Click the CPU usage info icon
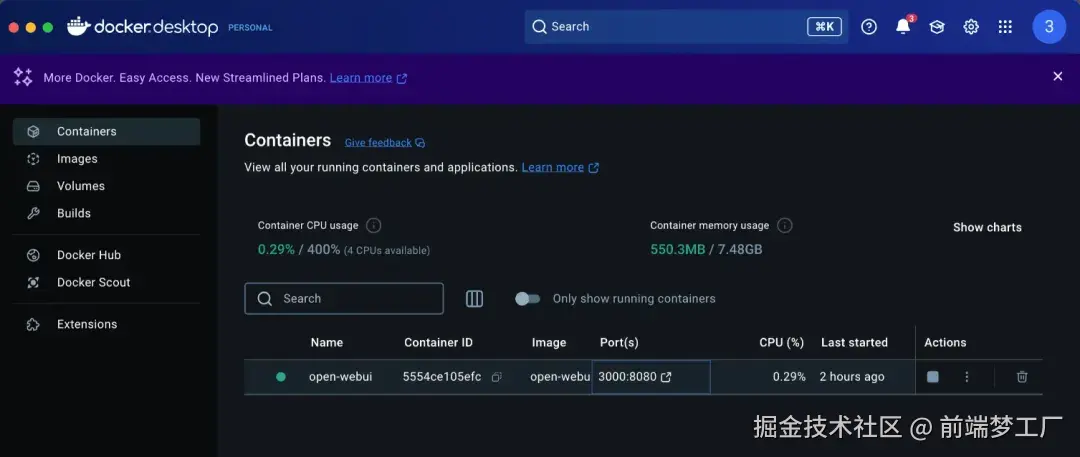 [373, 225]
